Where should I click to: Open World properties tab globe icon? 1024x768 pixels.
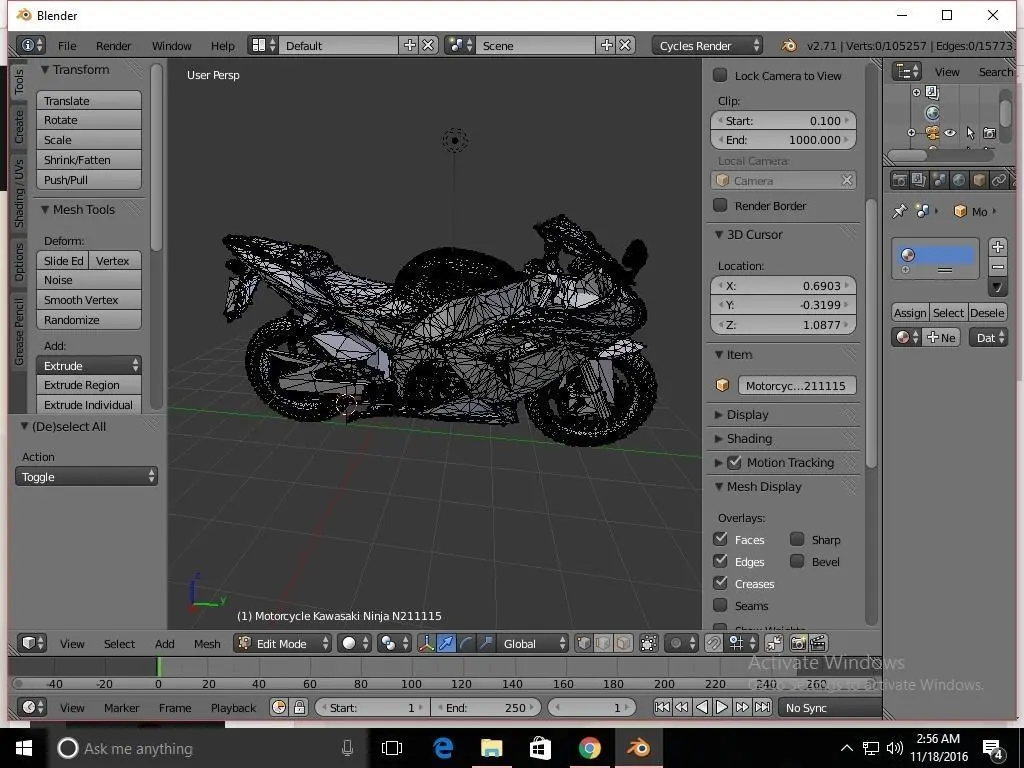(x=959, y=180)
